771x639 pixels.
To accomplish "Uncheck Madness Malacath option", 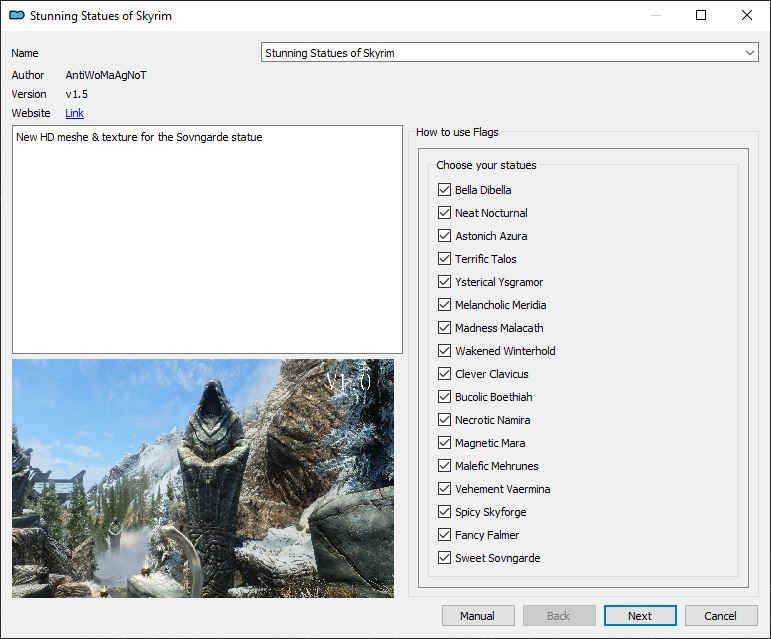I will tap(444, 328).
